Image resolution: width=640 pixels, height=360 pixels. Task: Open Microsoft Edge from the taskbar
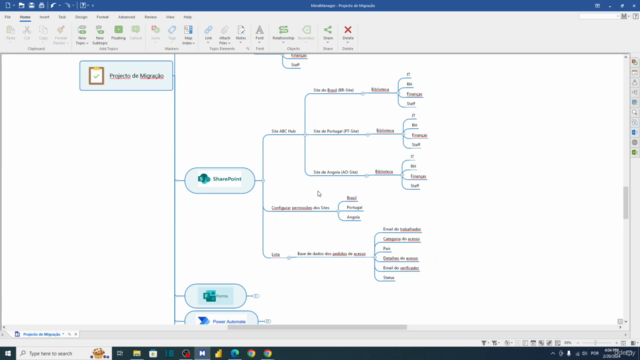(235, 353)
